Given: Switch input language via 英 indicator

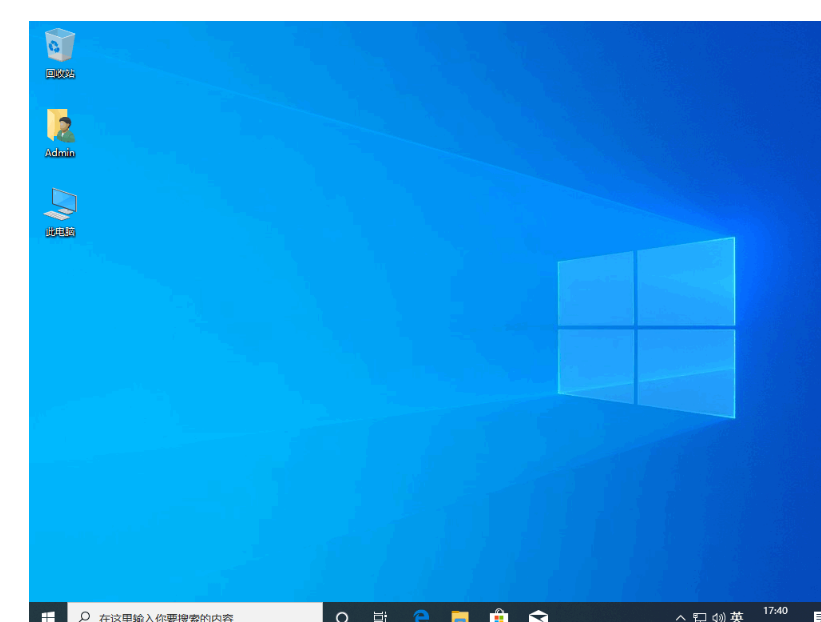Looking at the screenshot, I should [737, 617].
